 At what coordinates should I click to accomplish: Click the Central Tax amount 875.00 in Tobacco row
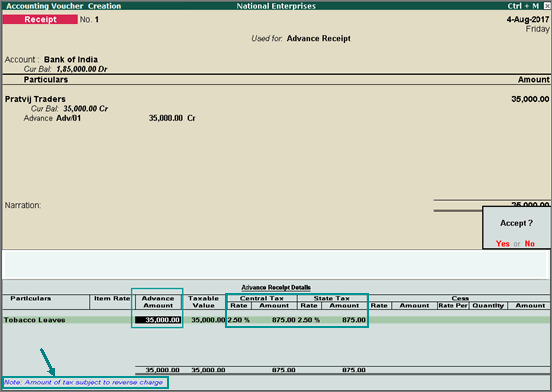pyautogui.click(x=284, y=320)
